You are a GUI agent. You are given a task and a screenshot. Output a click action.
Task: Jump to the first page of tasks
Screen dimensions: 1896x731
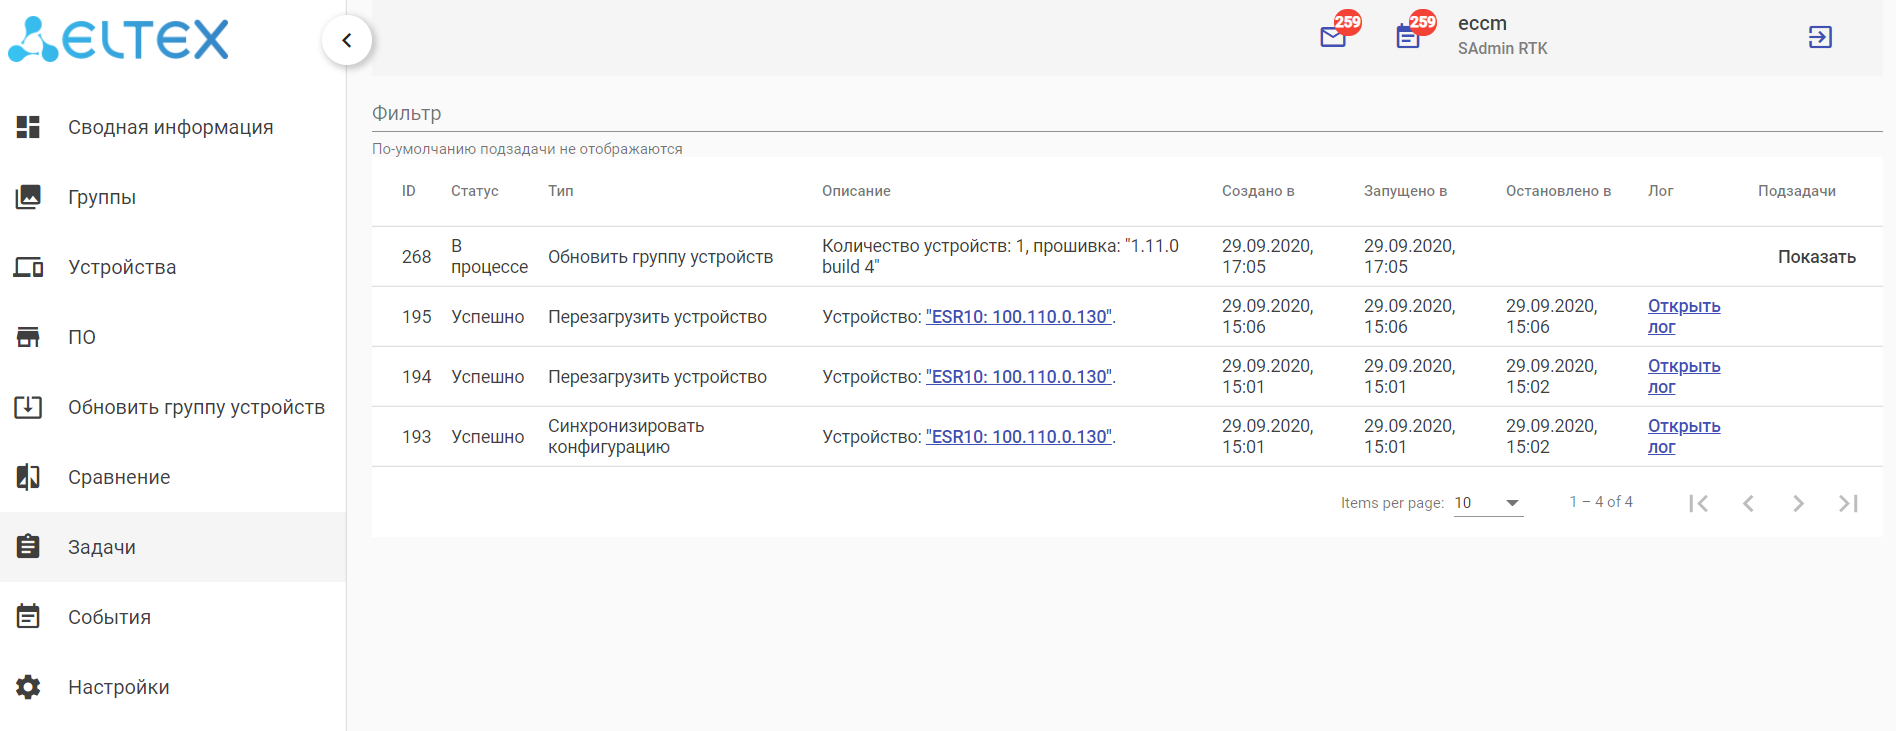click(1698, 503)
